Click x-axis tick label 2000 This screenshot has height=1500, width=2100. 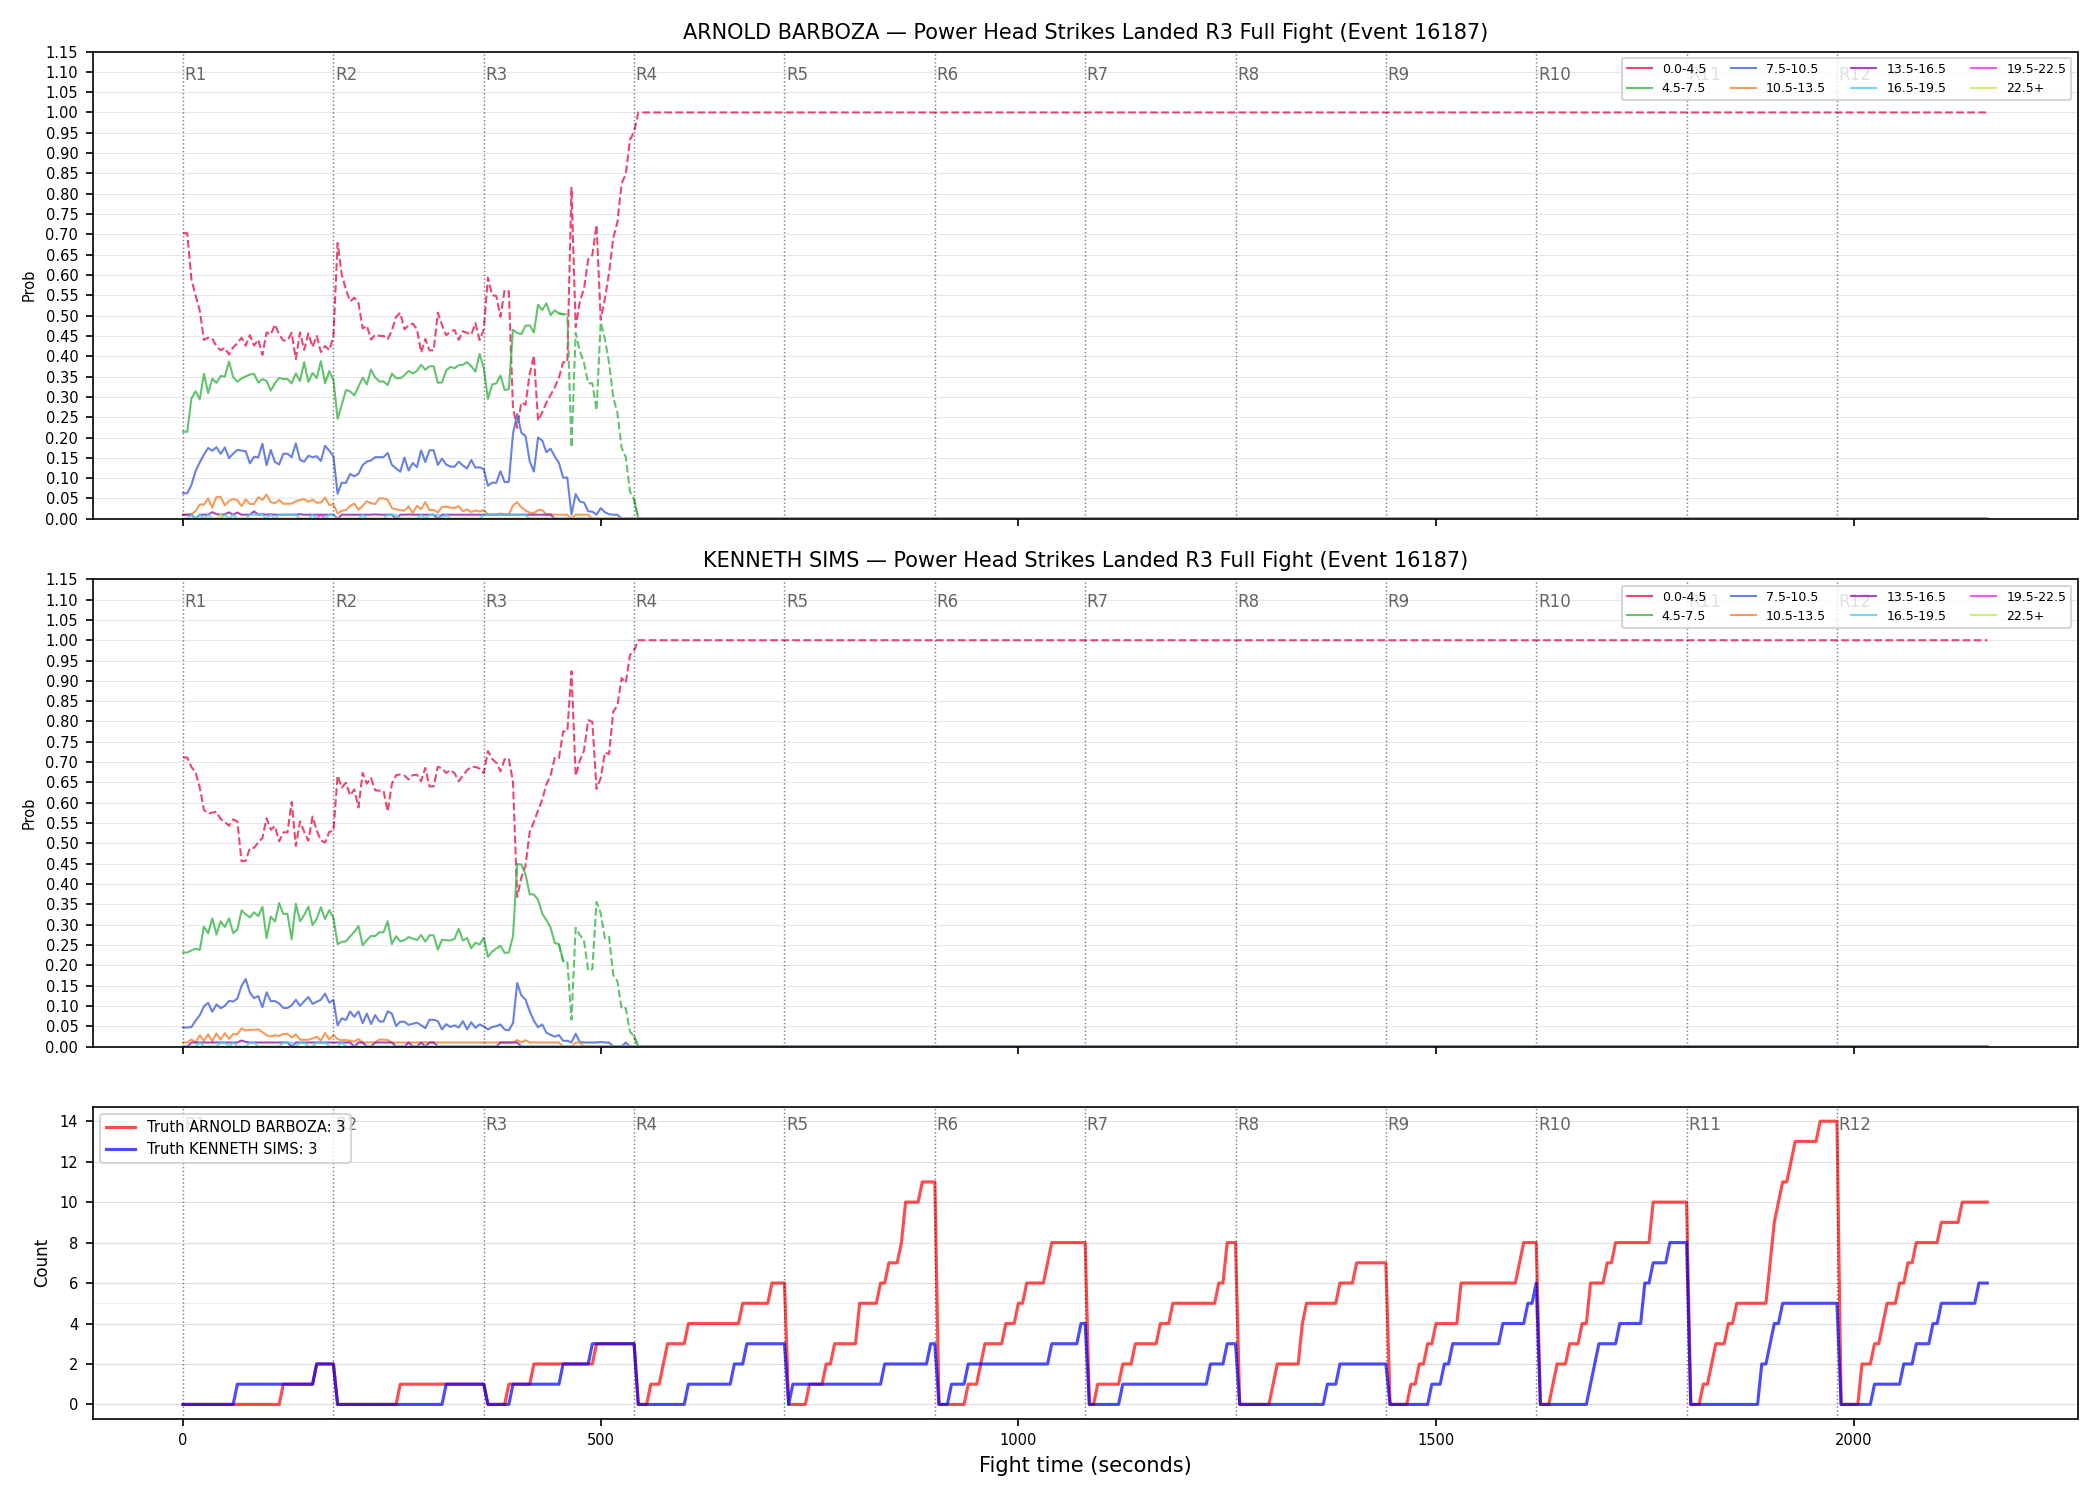pyautogui.click(x=1854, y=1440)
